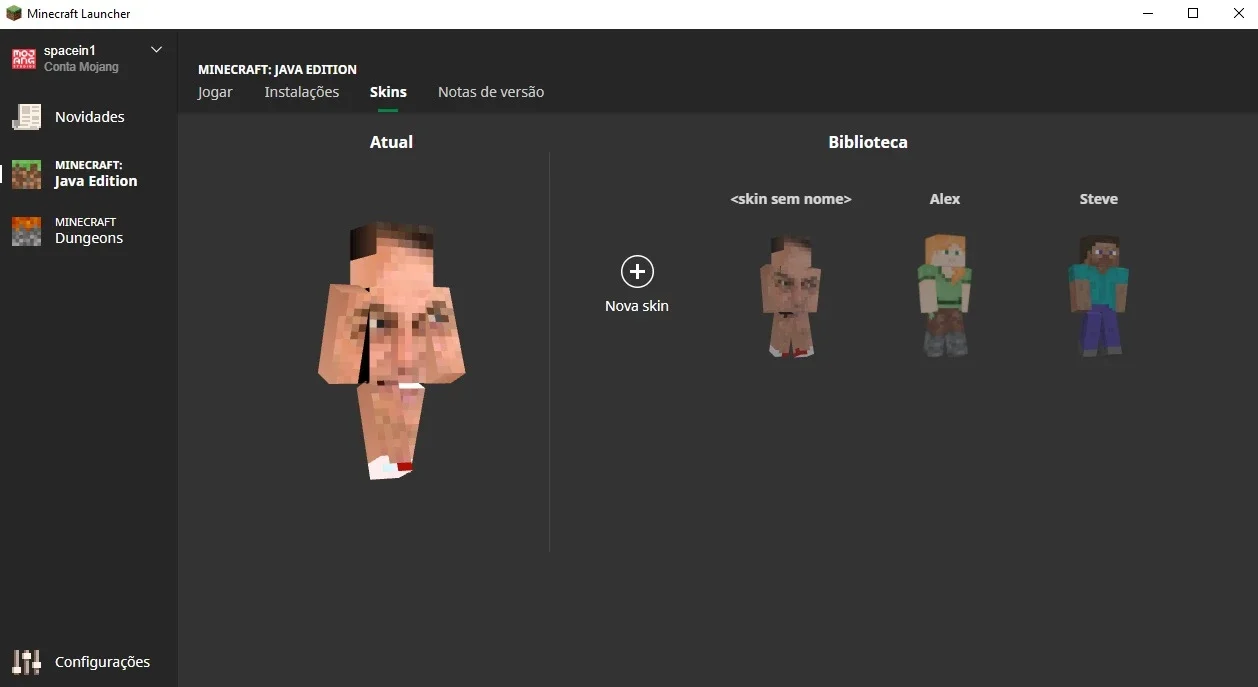The height and width of the screenshot is (687, 1258).
Task: Open the Notas de versão tab
Action: pyautogui.click(x=491, y=92)
